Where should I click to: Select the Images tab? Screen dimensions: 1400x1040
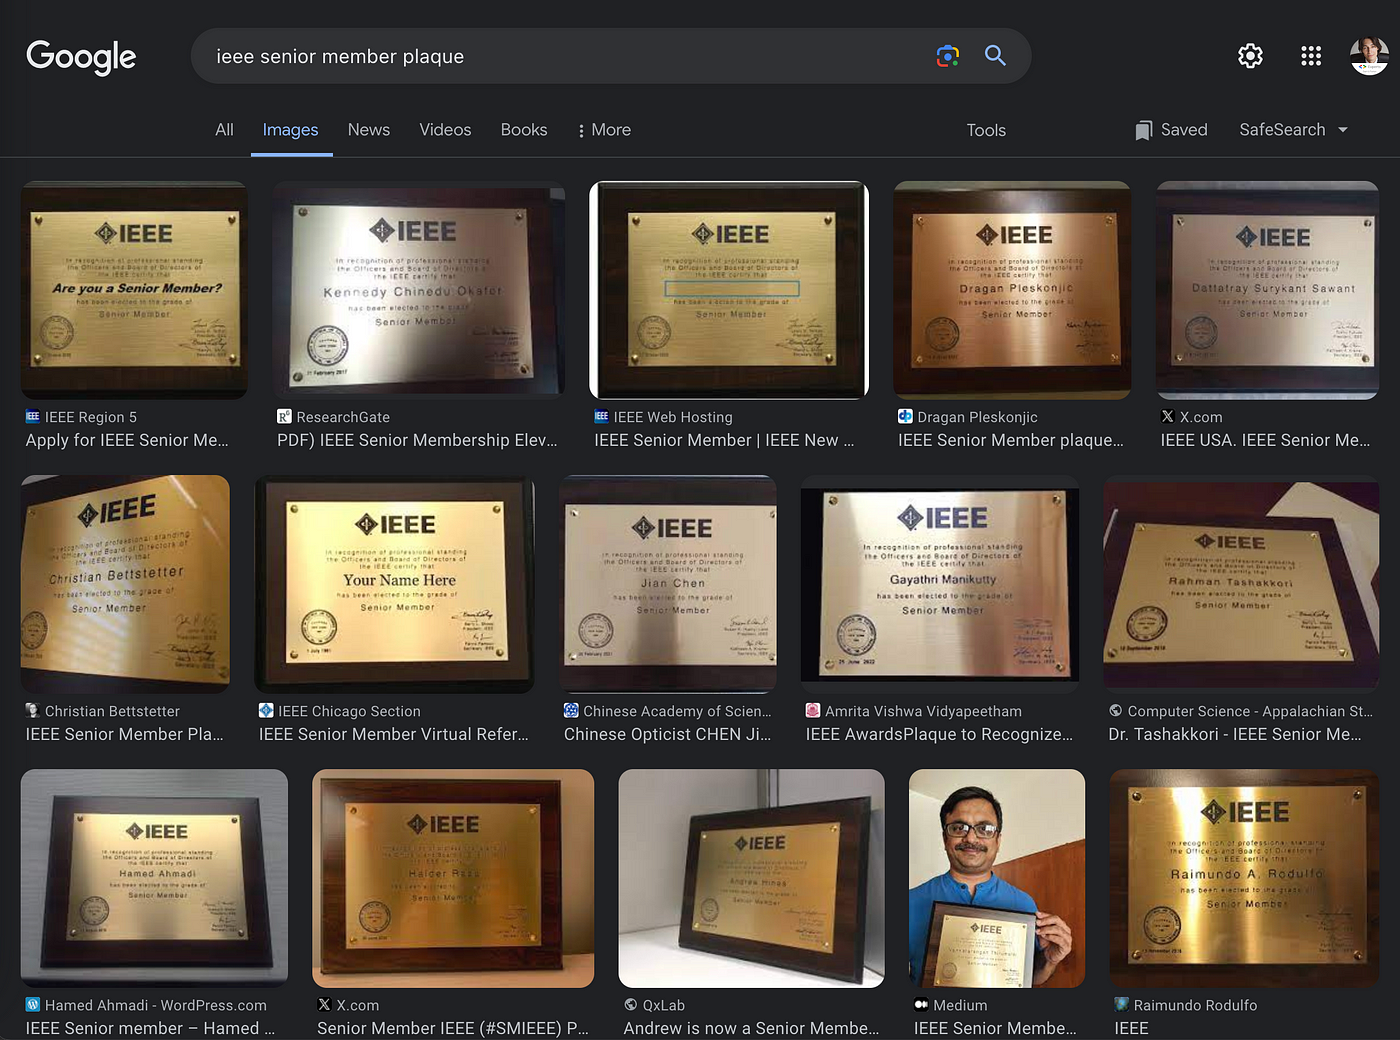[290, 130]
